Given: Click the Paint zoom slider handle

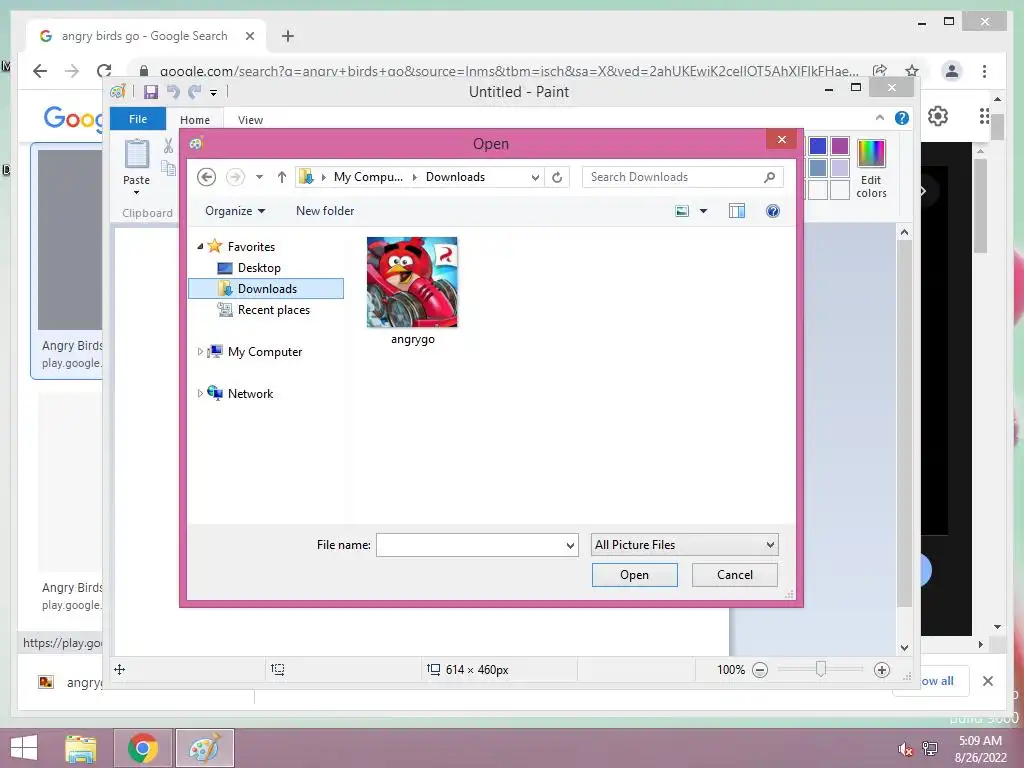Looking at the screenshot, I should click(x=821, y=669).
